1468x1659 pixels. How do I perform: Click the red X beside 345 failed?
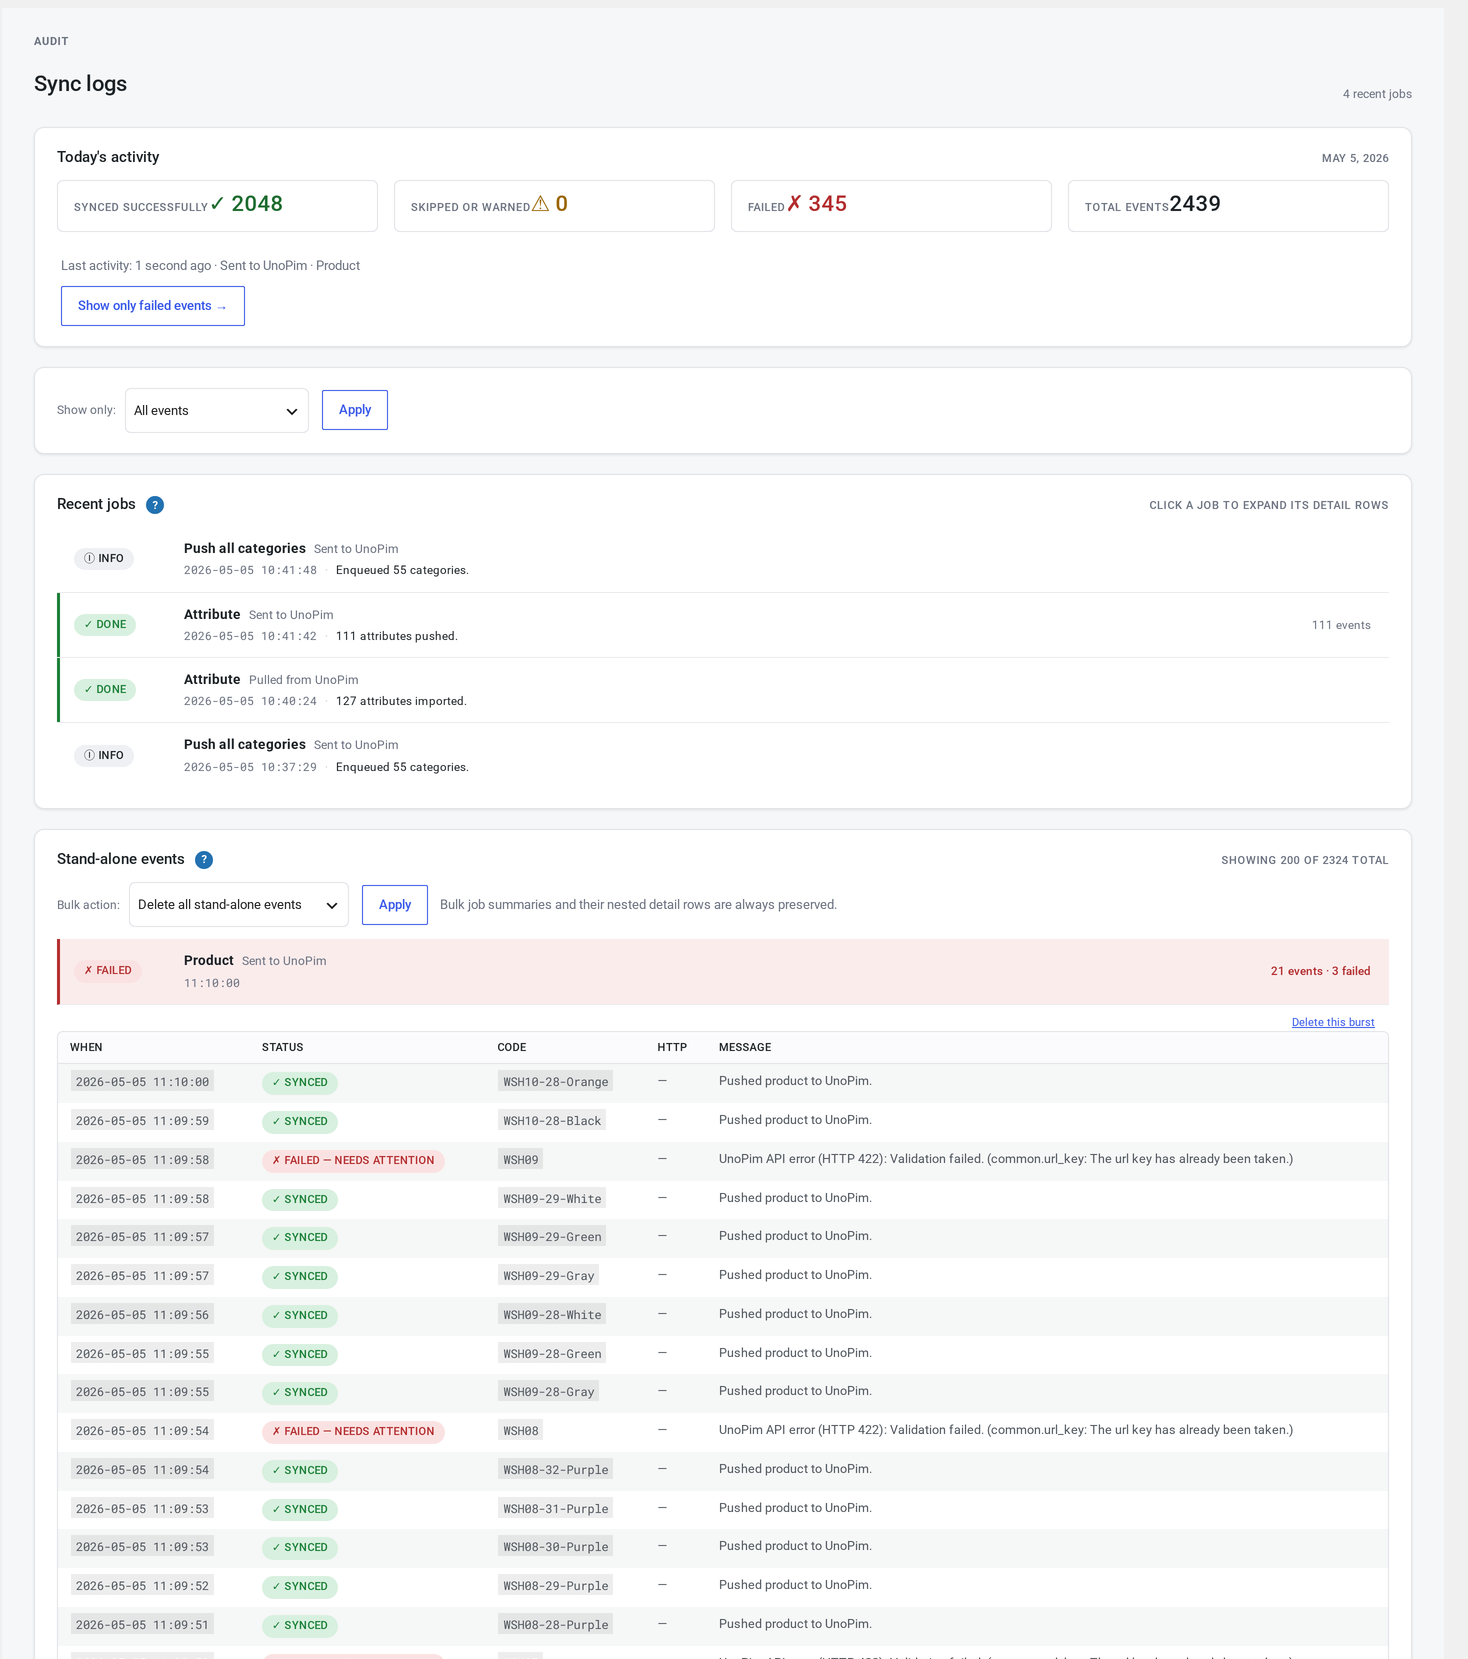pos(795,204)
